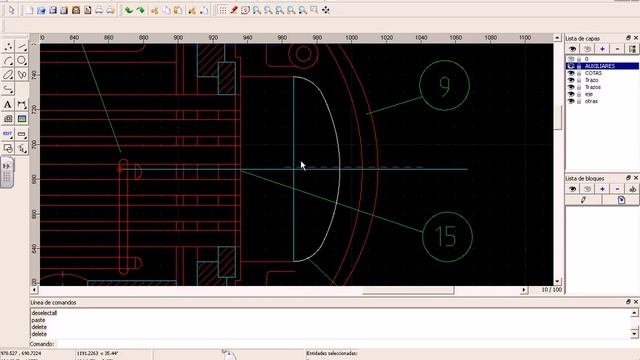Remove the active block

tap(617, 189)
